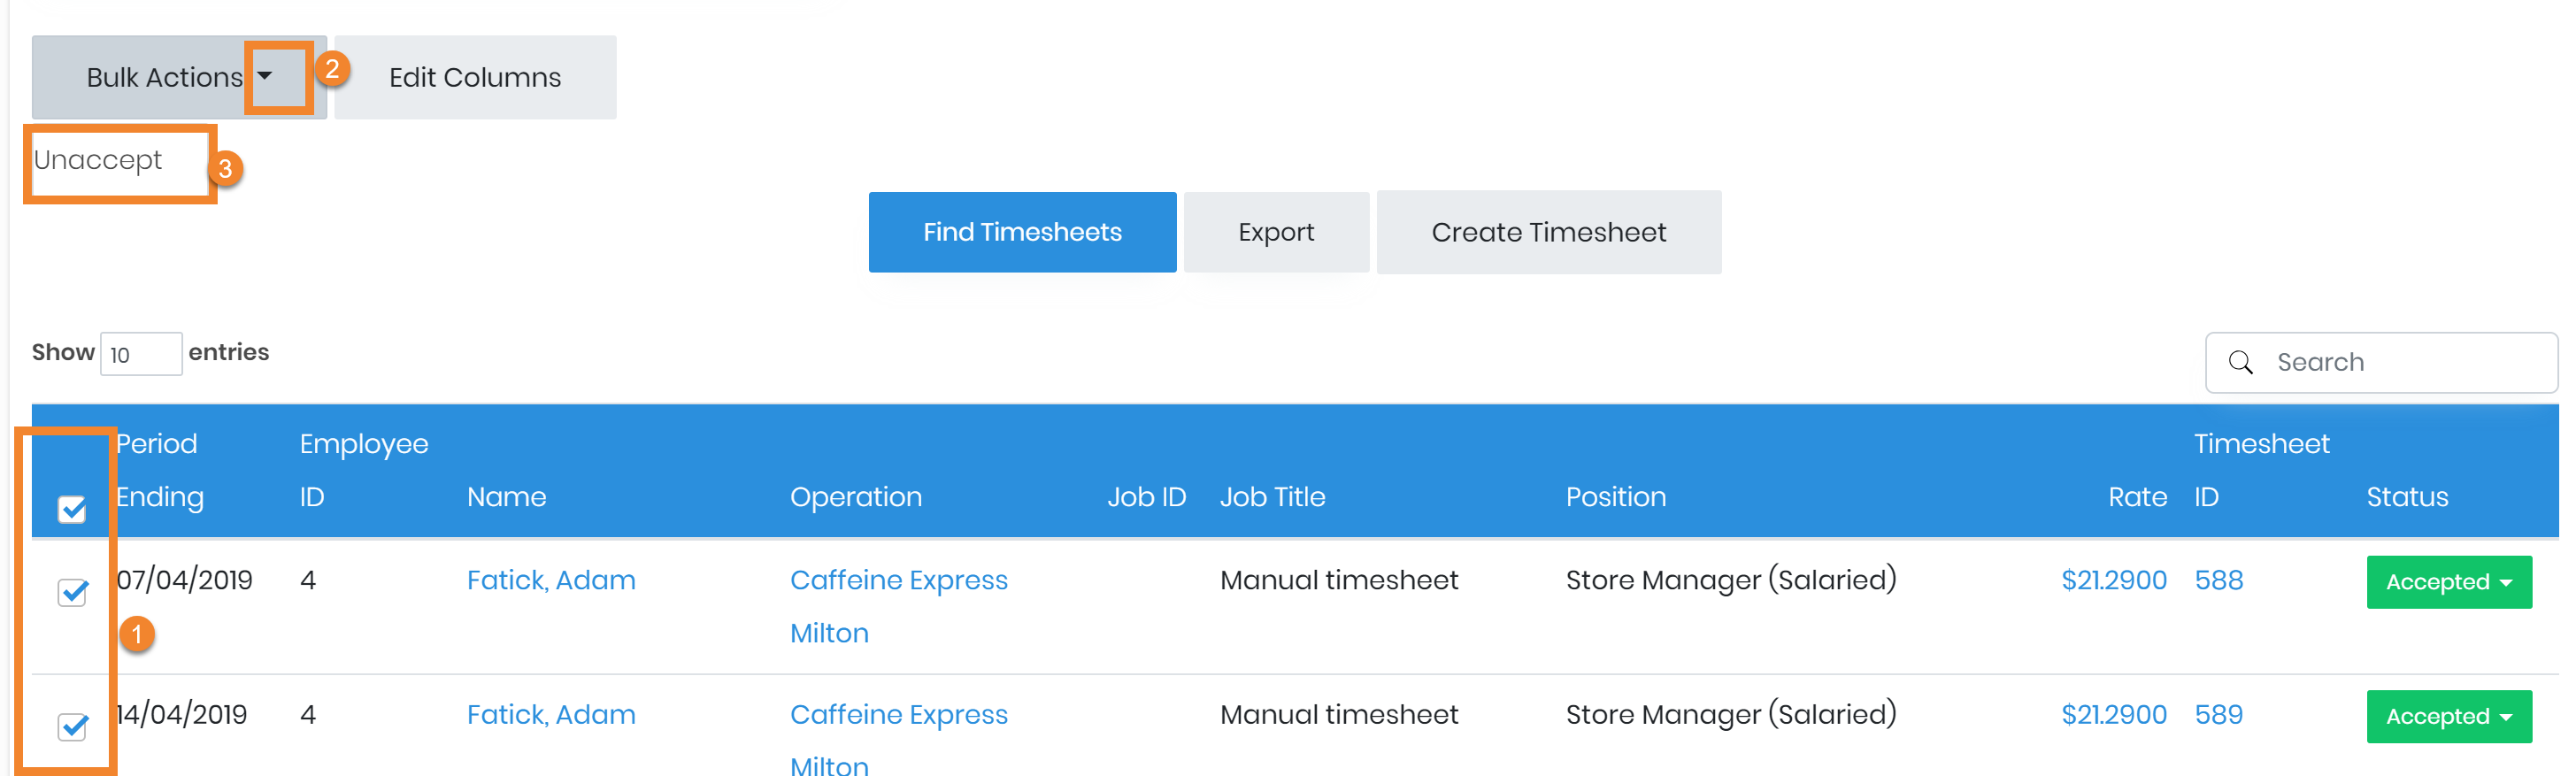Uncheck the 07/04/2019 timesheet row checkbox
The width and height of the screenshot is (2576, 776).
[72, 592]
